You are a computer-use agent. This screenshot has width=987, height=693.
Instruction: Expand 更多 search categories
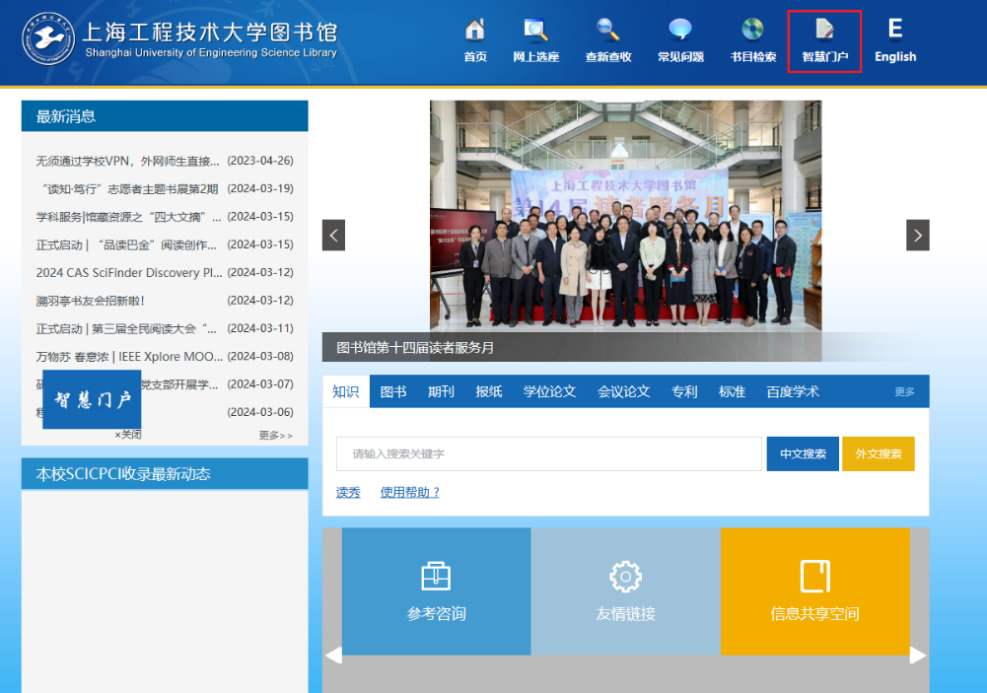tap(904, 392)
